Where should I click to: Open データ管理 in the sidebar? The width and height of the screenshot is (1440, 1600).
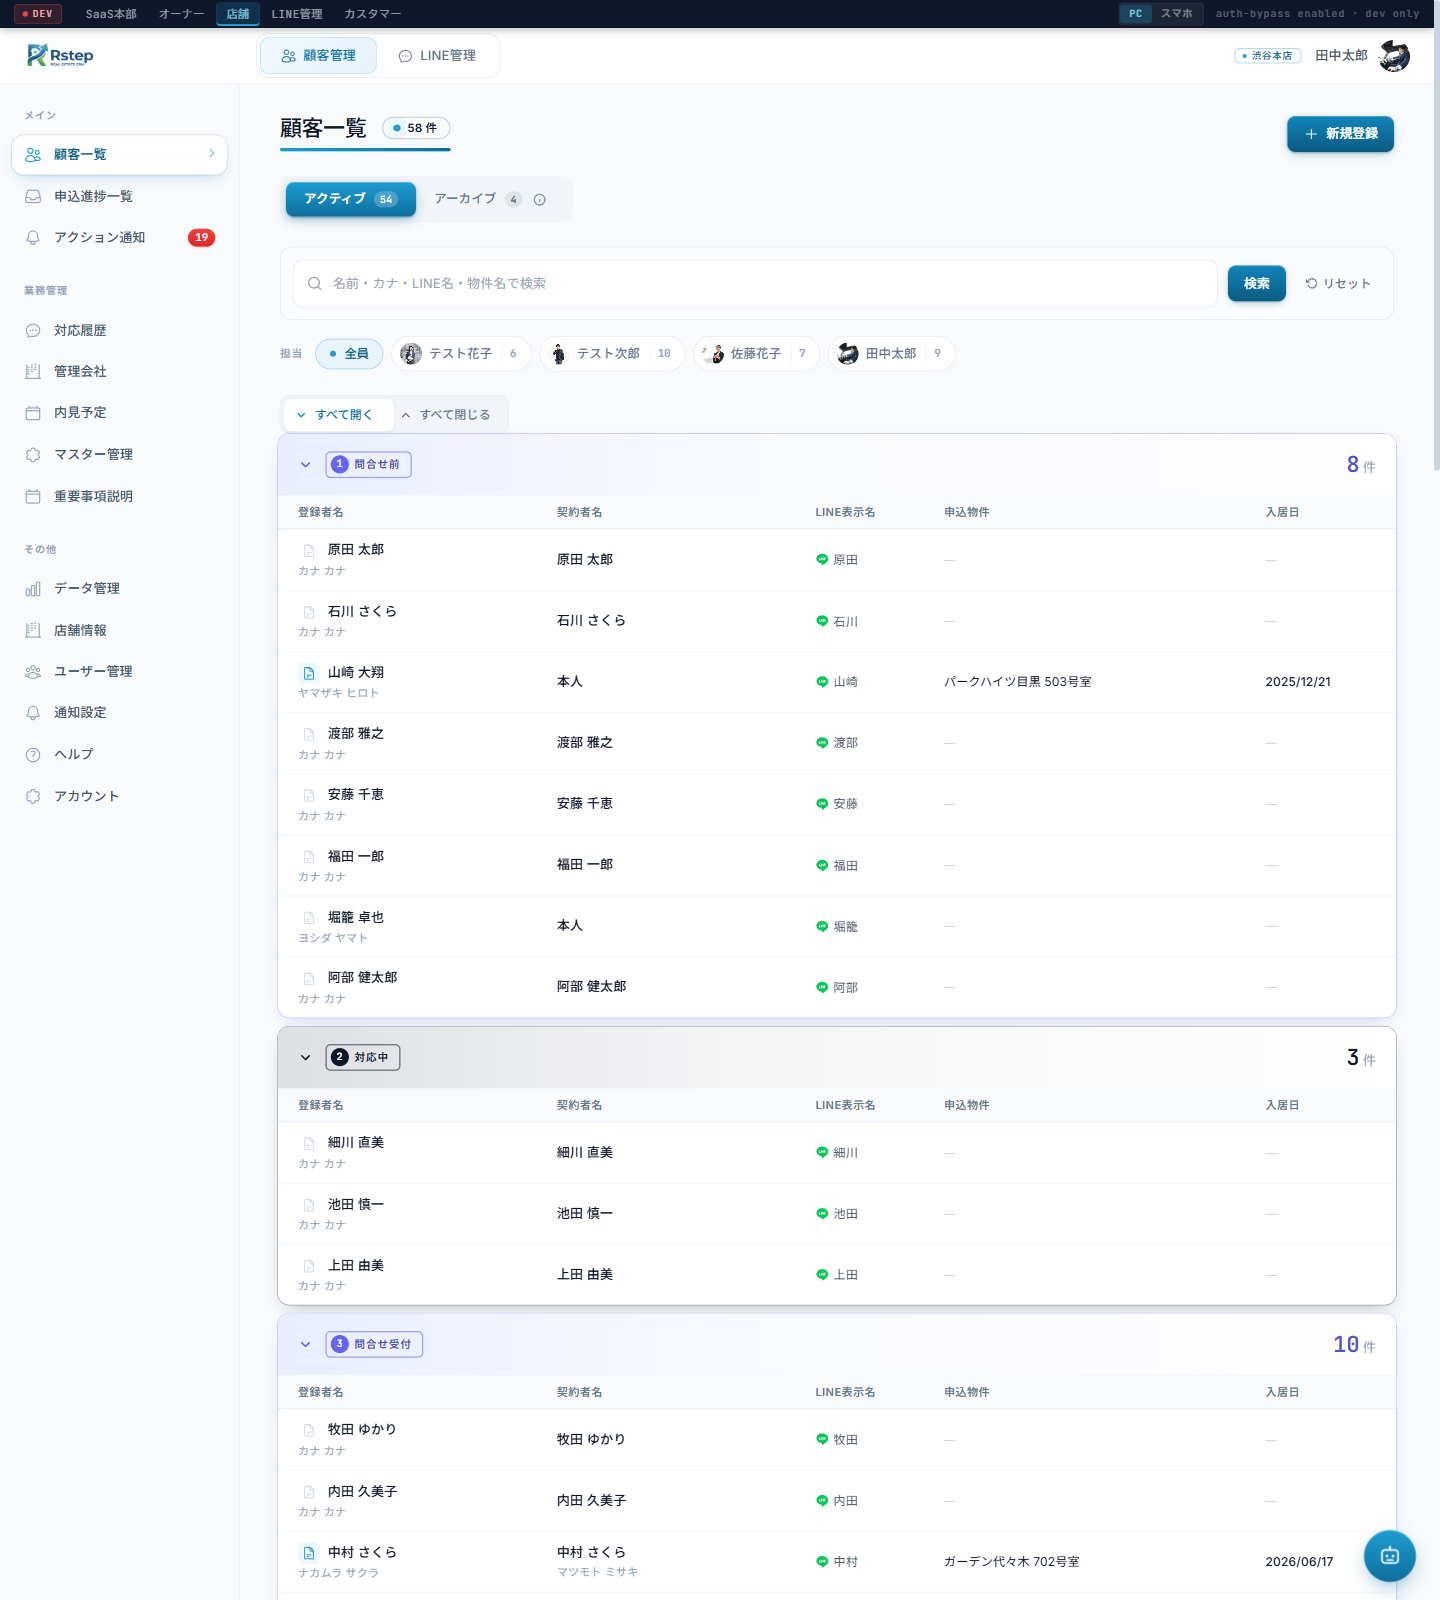[x=120, y=588]
